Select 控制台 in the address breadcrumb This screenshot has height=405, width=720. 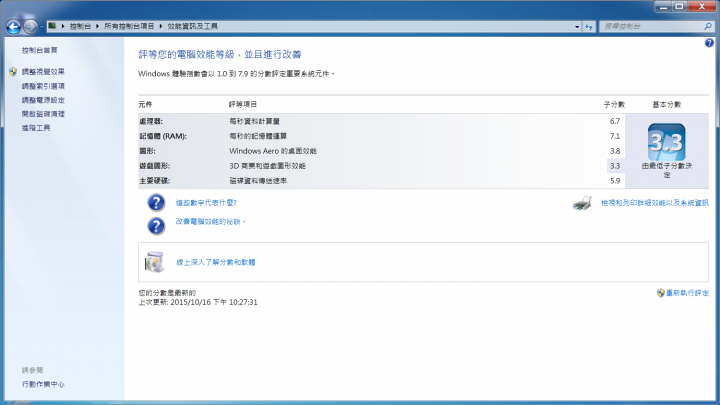pos(80,26)
